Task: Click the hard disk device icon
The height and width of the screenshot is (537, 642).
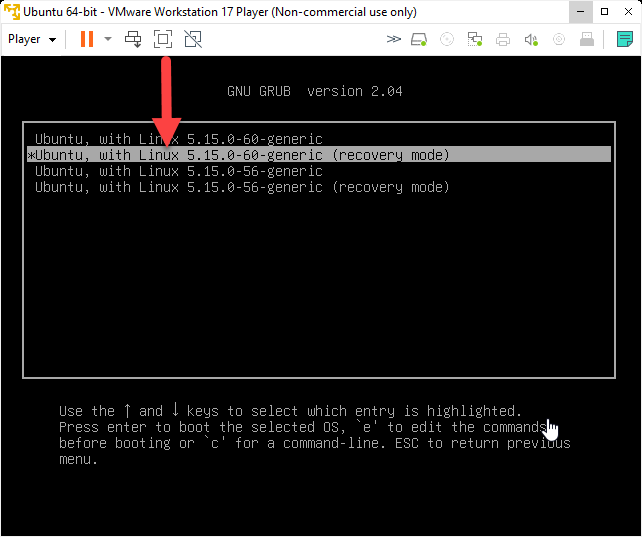Action: pos(419,39)
